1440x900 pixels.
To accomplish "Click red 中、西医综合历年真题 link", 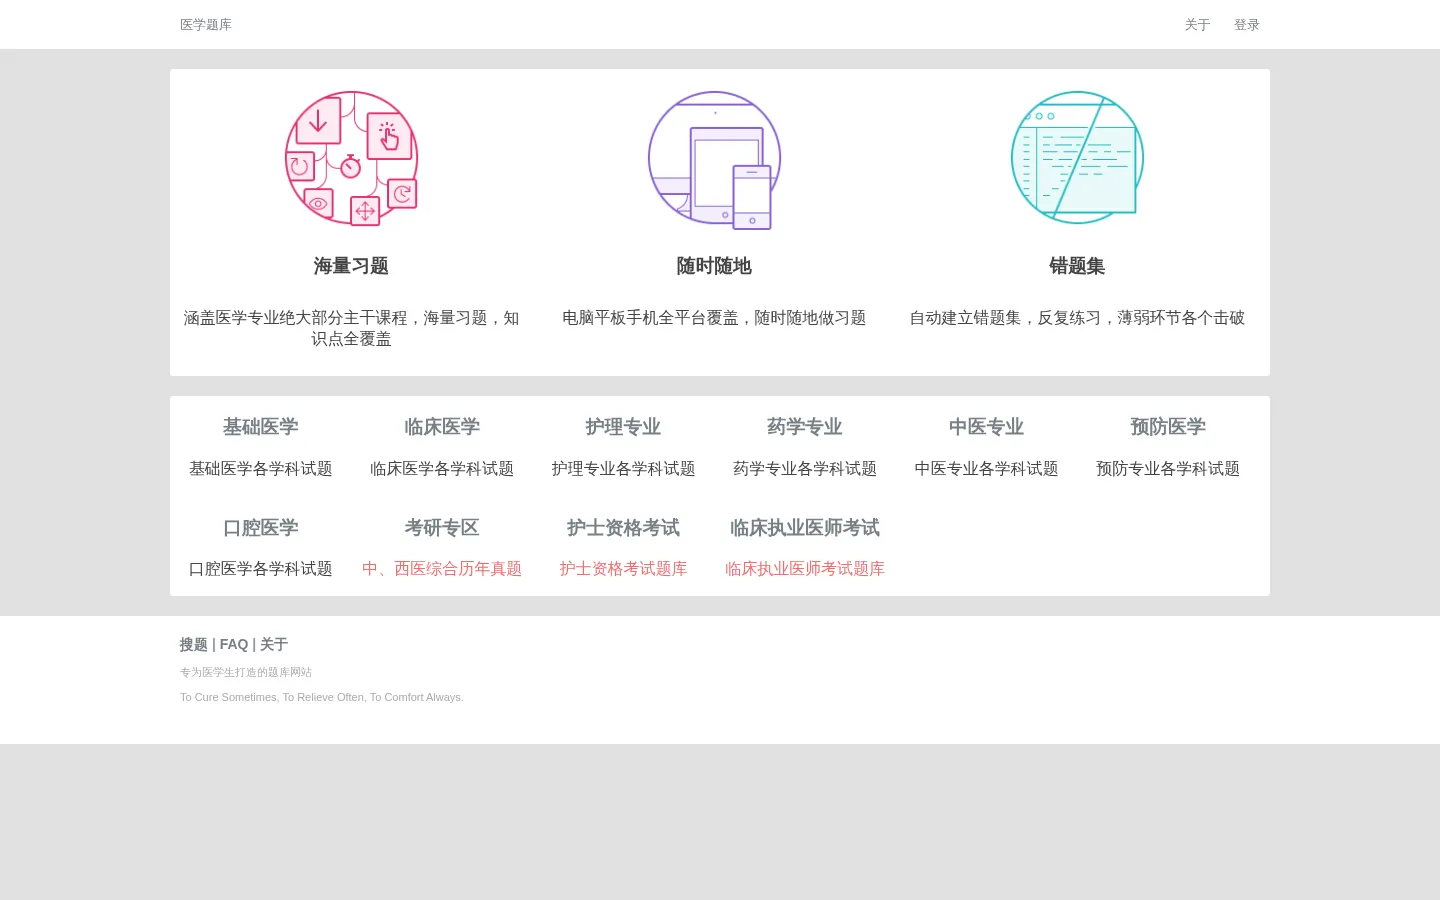I will [442, 569].
